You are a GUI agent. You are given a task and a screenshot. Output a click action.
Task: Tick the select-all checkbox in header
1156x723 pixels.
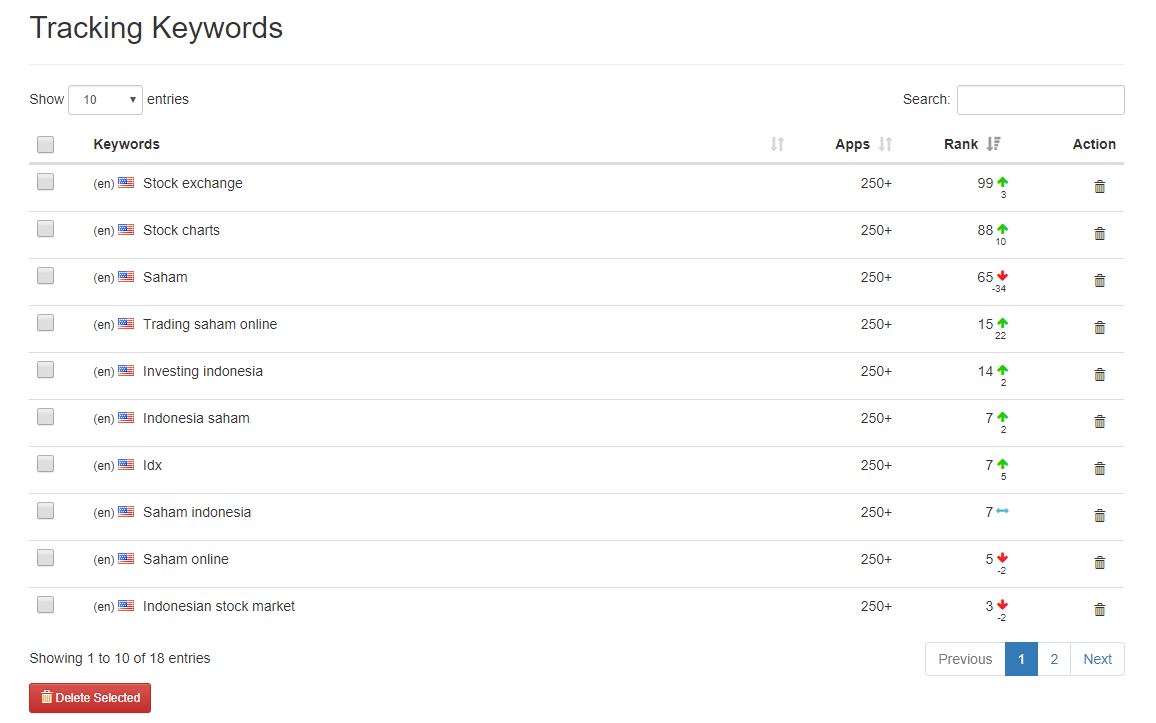(x=46, y=144)
